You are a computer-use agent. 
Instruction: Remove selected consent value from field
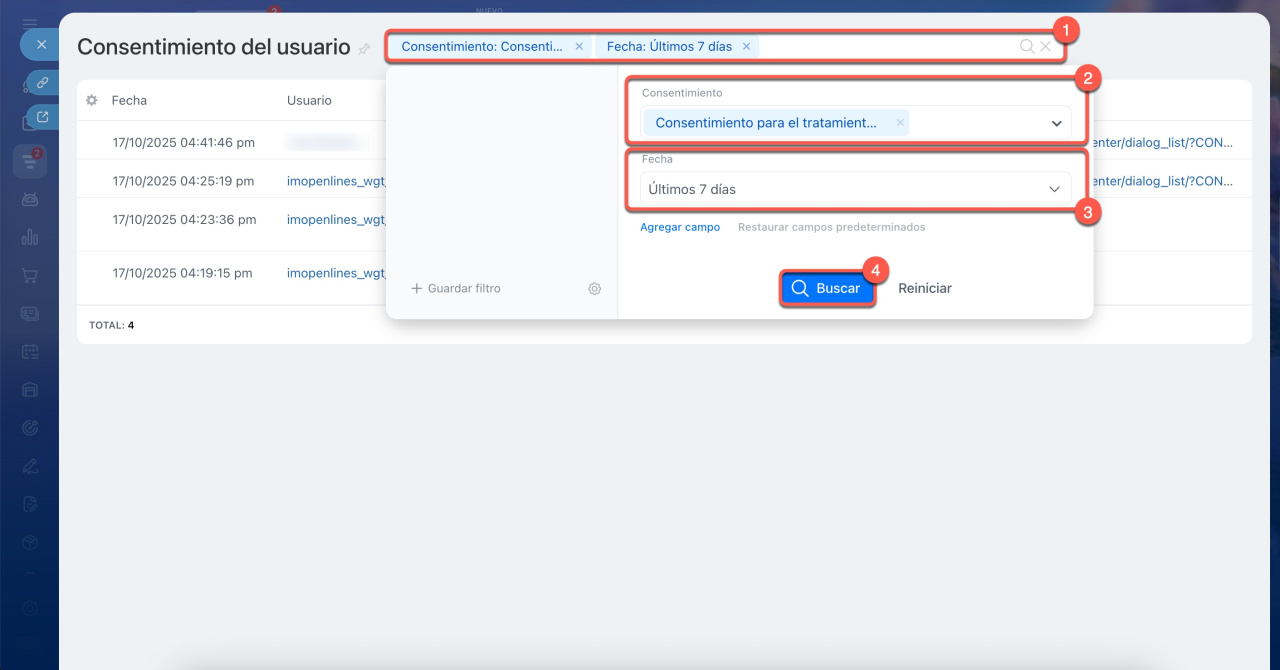(x=900, y=123)
